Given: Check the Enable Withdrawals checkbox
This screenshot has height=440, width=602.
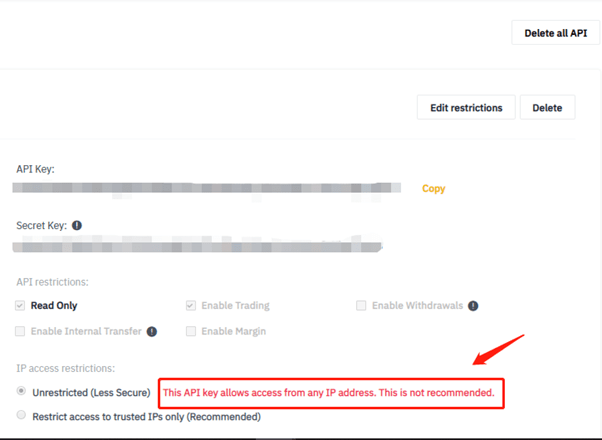Looking at the screenshot, I should pyautogui.click(x=361, y=306).
